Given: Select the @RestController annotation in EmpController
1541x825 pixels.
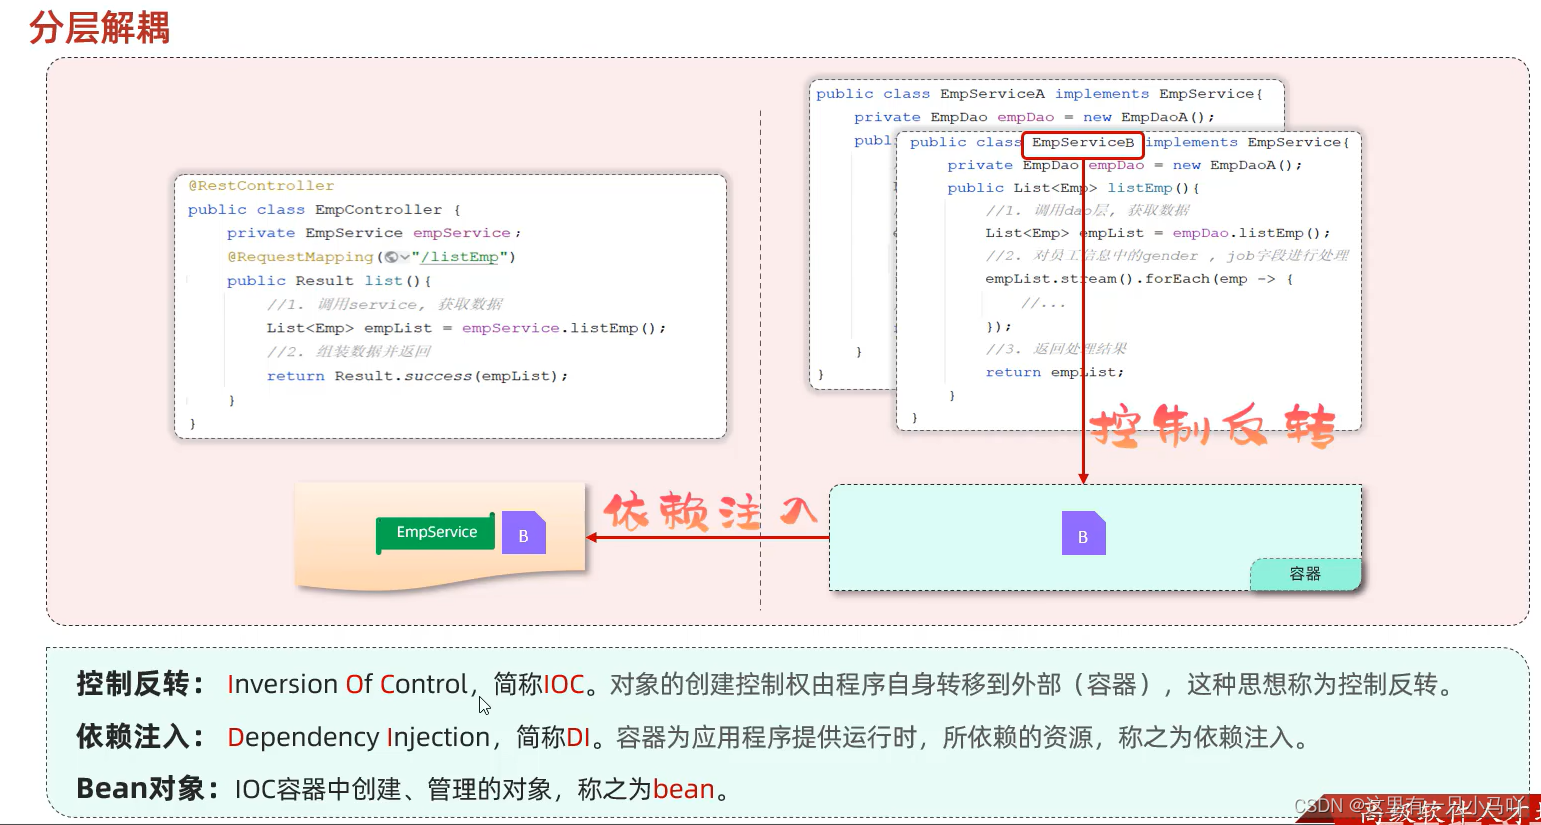Looking at the screenshot, I should click(259, 185).
